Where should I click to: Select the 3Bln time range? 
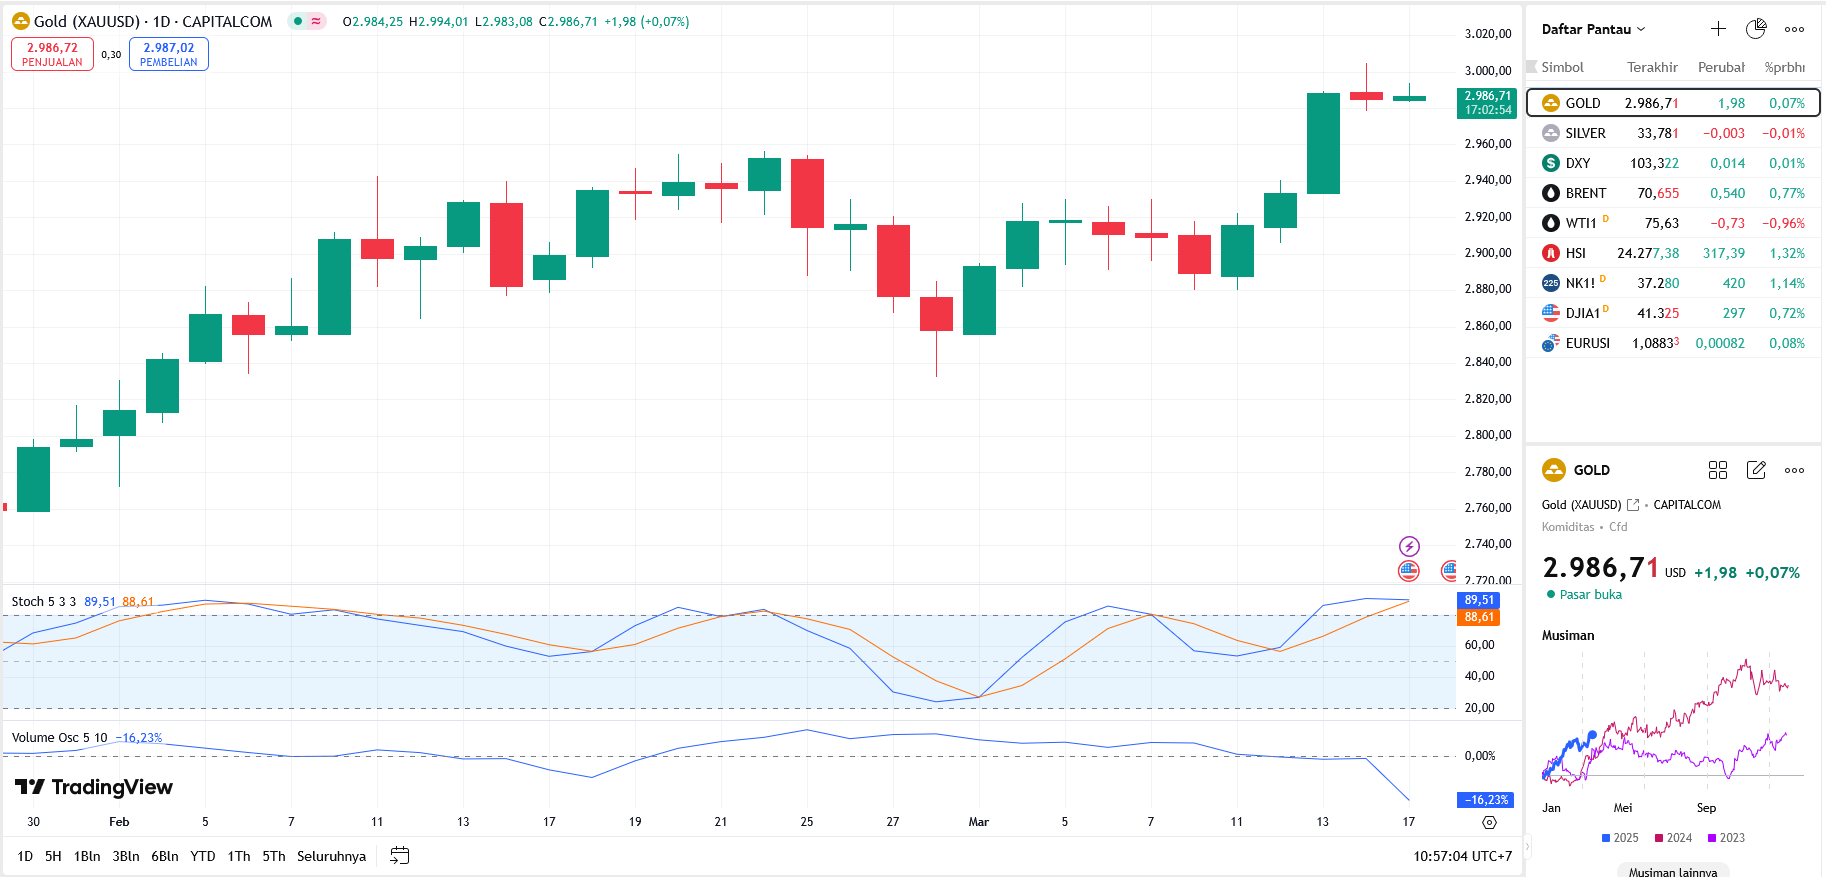pos(126,856)
